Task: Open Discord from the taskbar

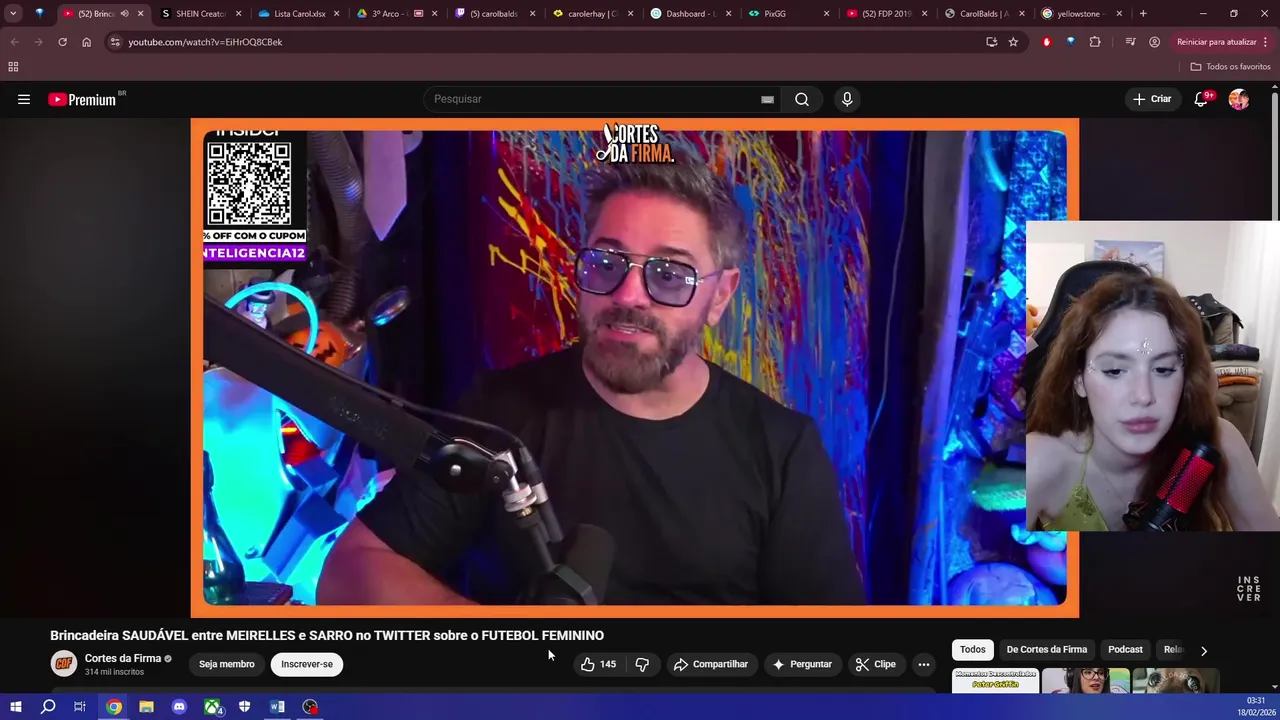Action: click(x=179, y=707)
